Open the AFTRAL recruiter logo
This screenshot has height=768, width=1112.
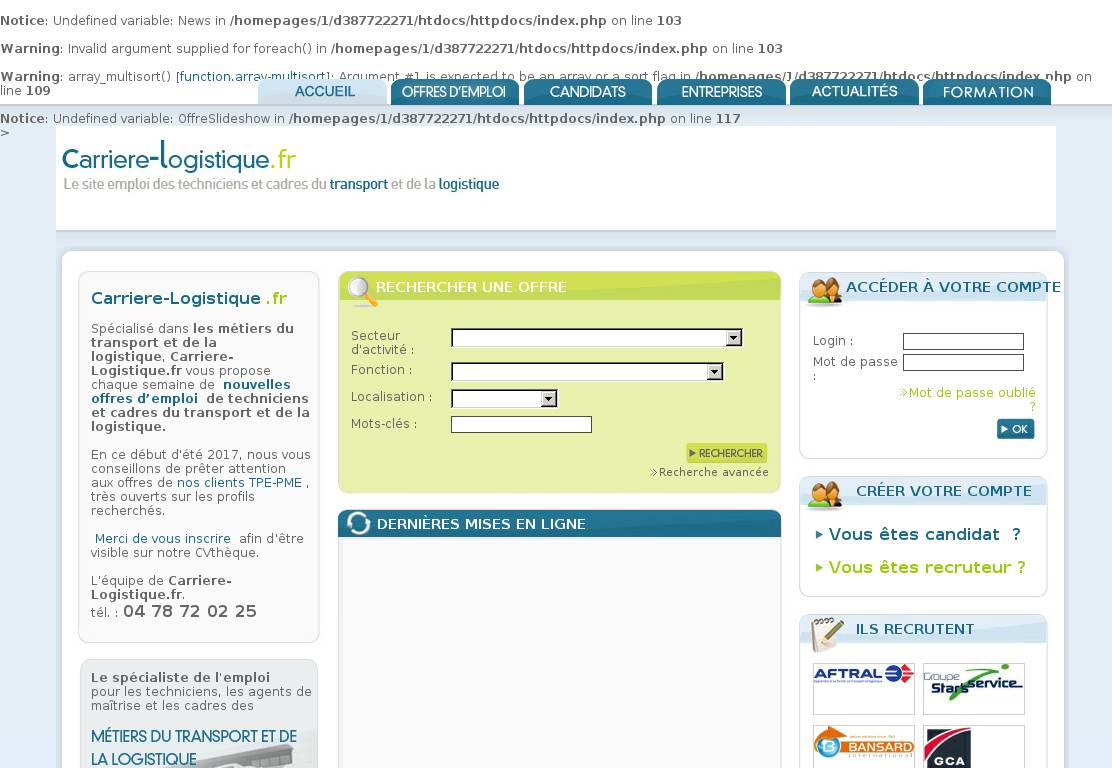(863, 686)
